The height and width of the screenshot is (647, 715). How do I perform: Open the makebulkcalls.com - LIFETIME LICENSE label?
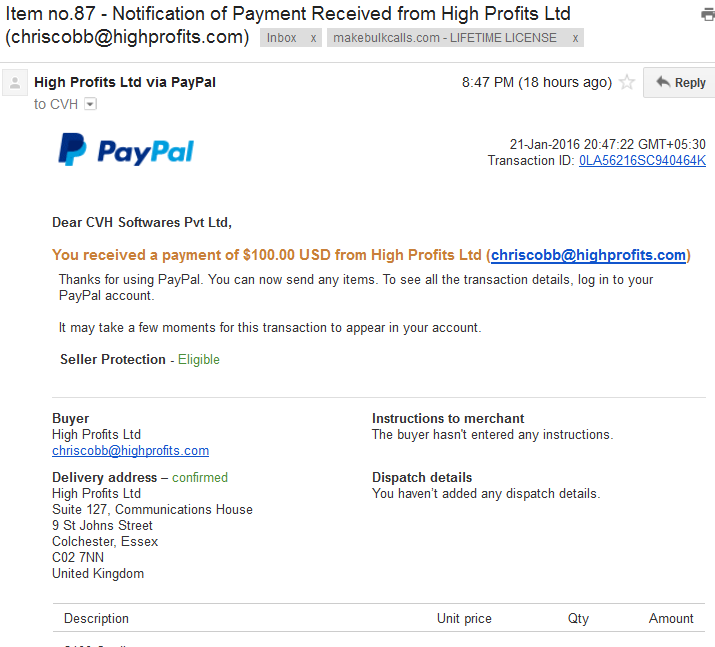[445, 38]
